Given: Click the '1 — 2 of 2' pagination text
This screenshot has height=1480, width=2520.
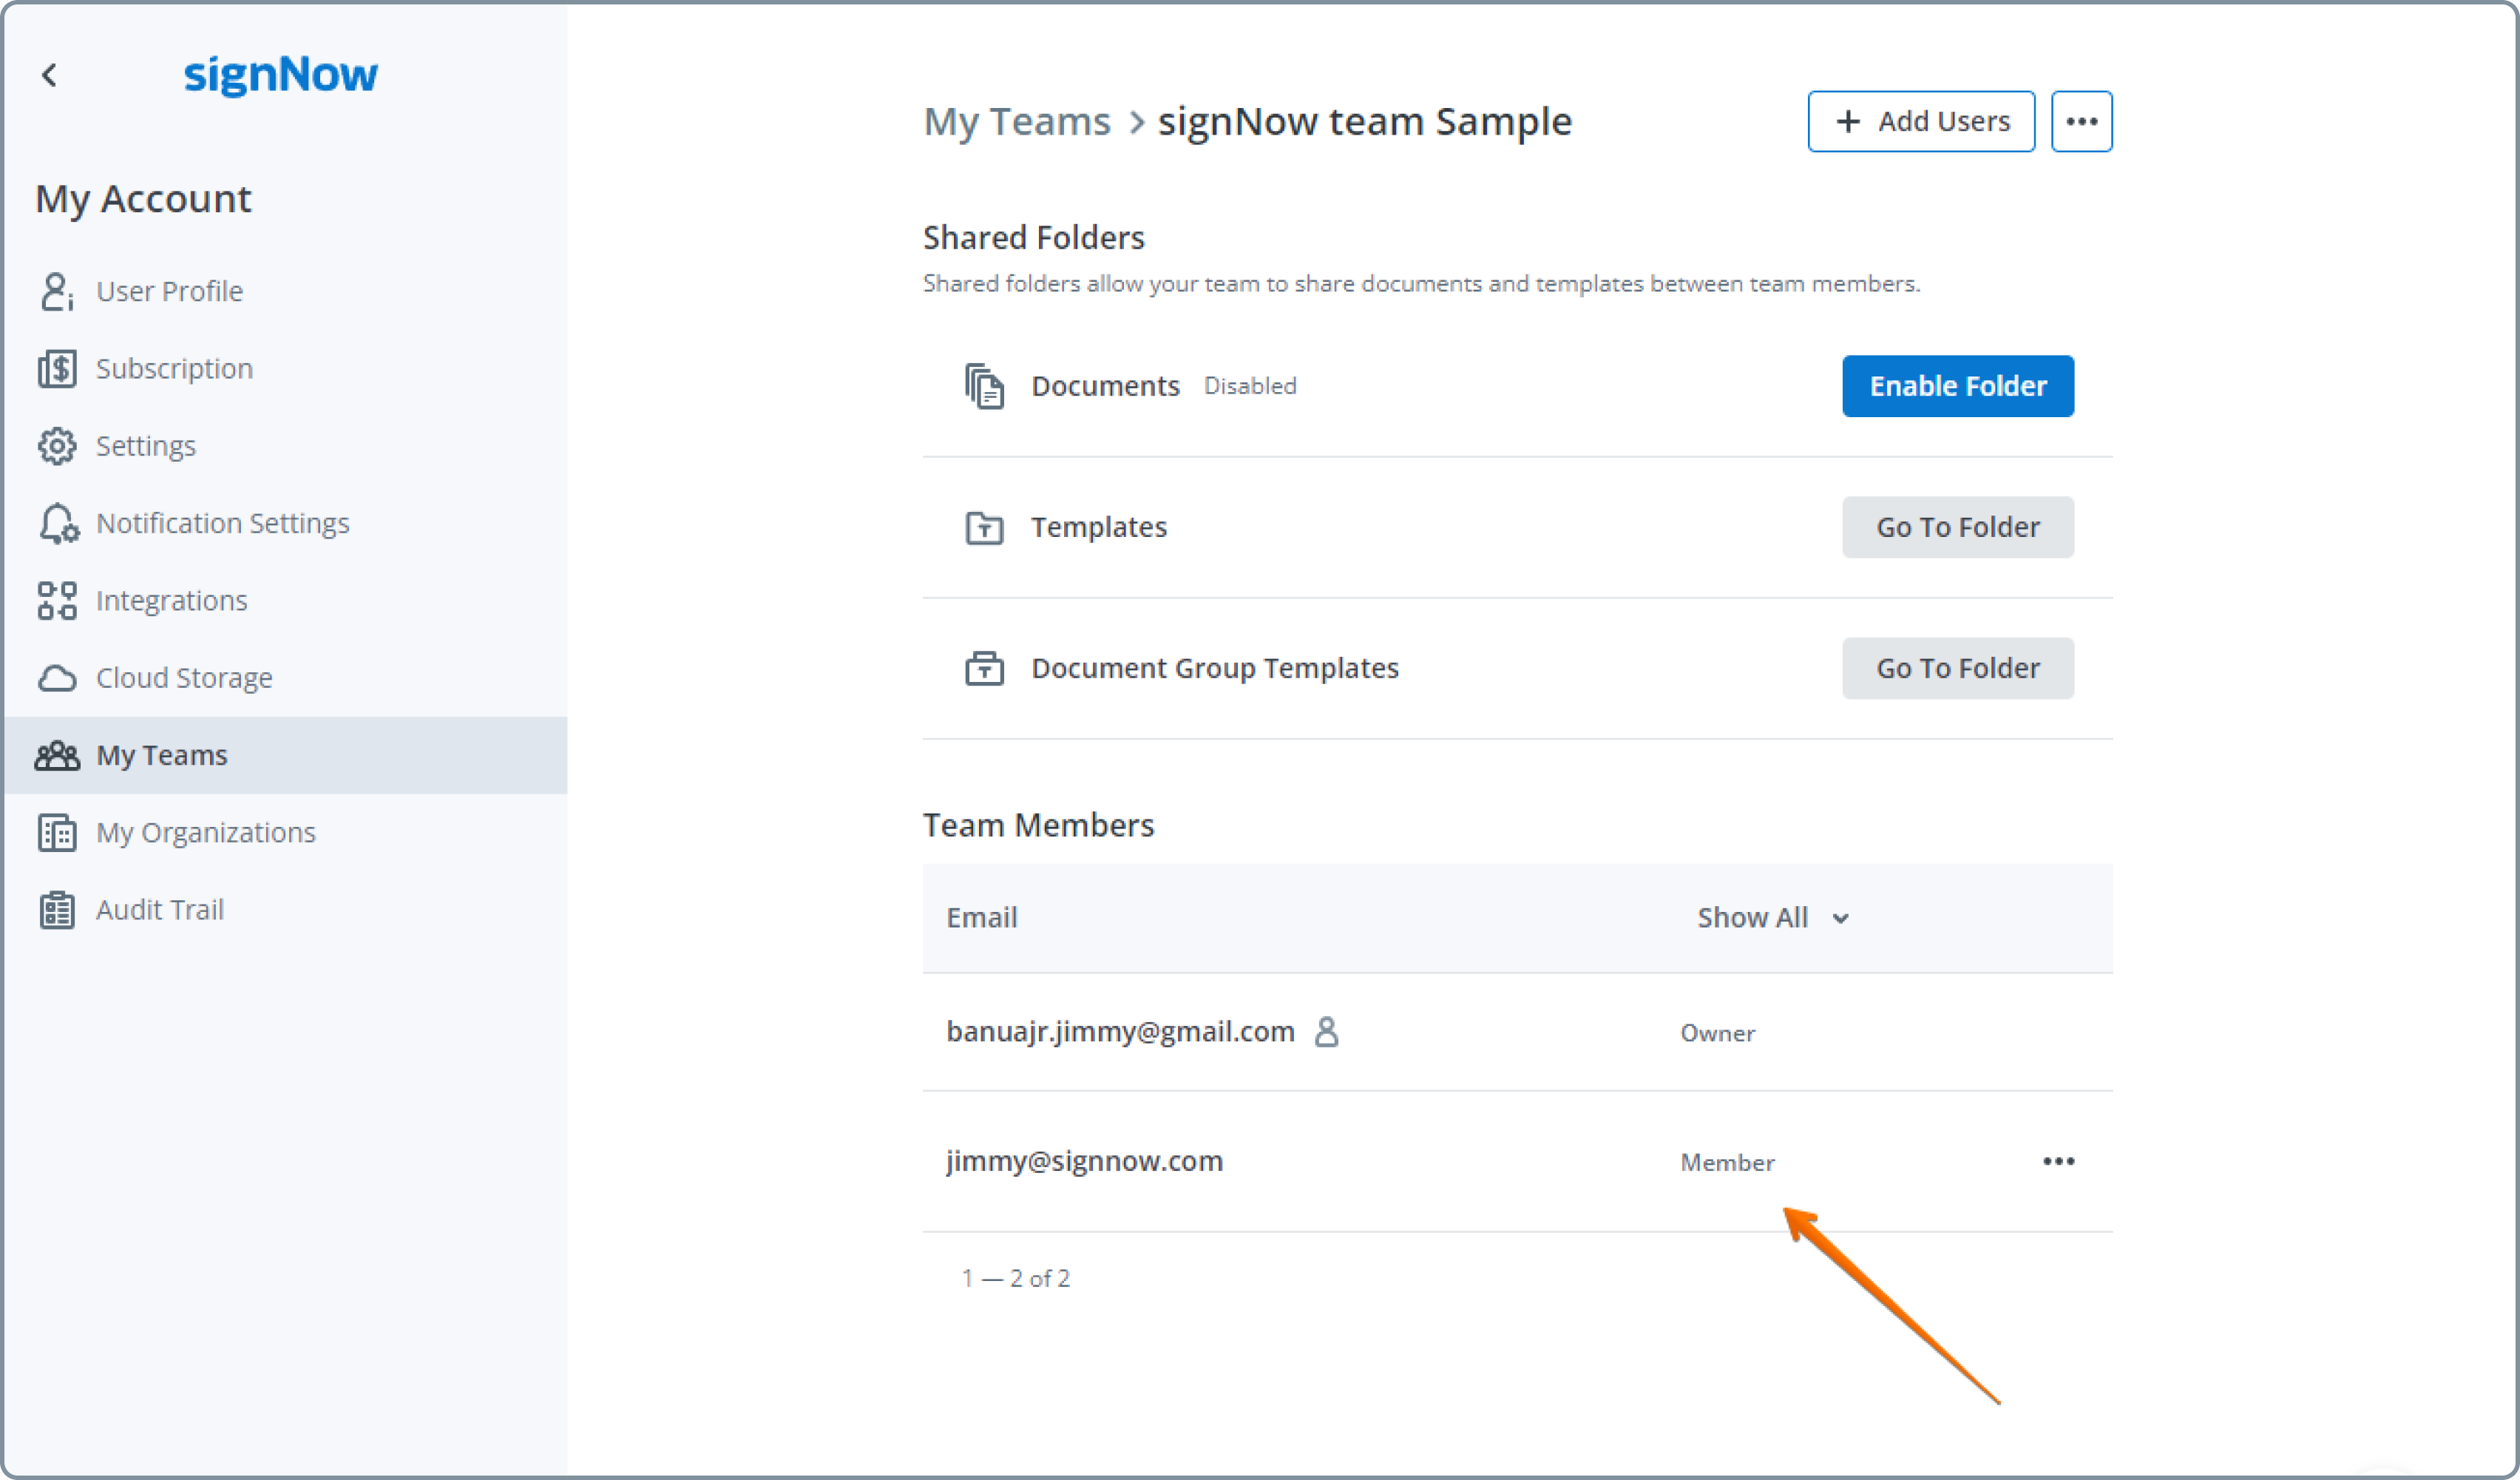Looking at the screenshot, I should click(x=1015, y=1278).
